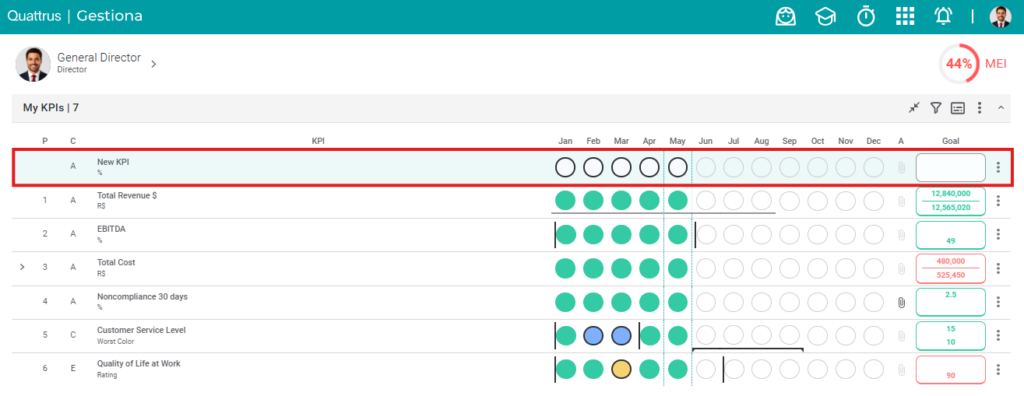Select the June circle for Total Revenue $
1024x396 pixels.
[x=705, y=200]
